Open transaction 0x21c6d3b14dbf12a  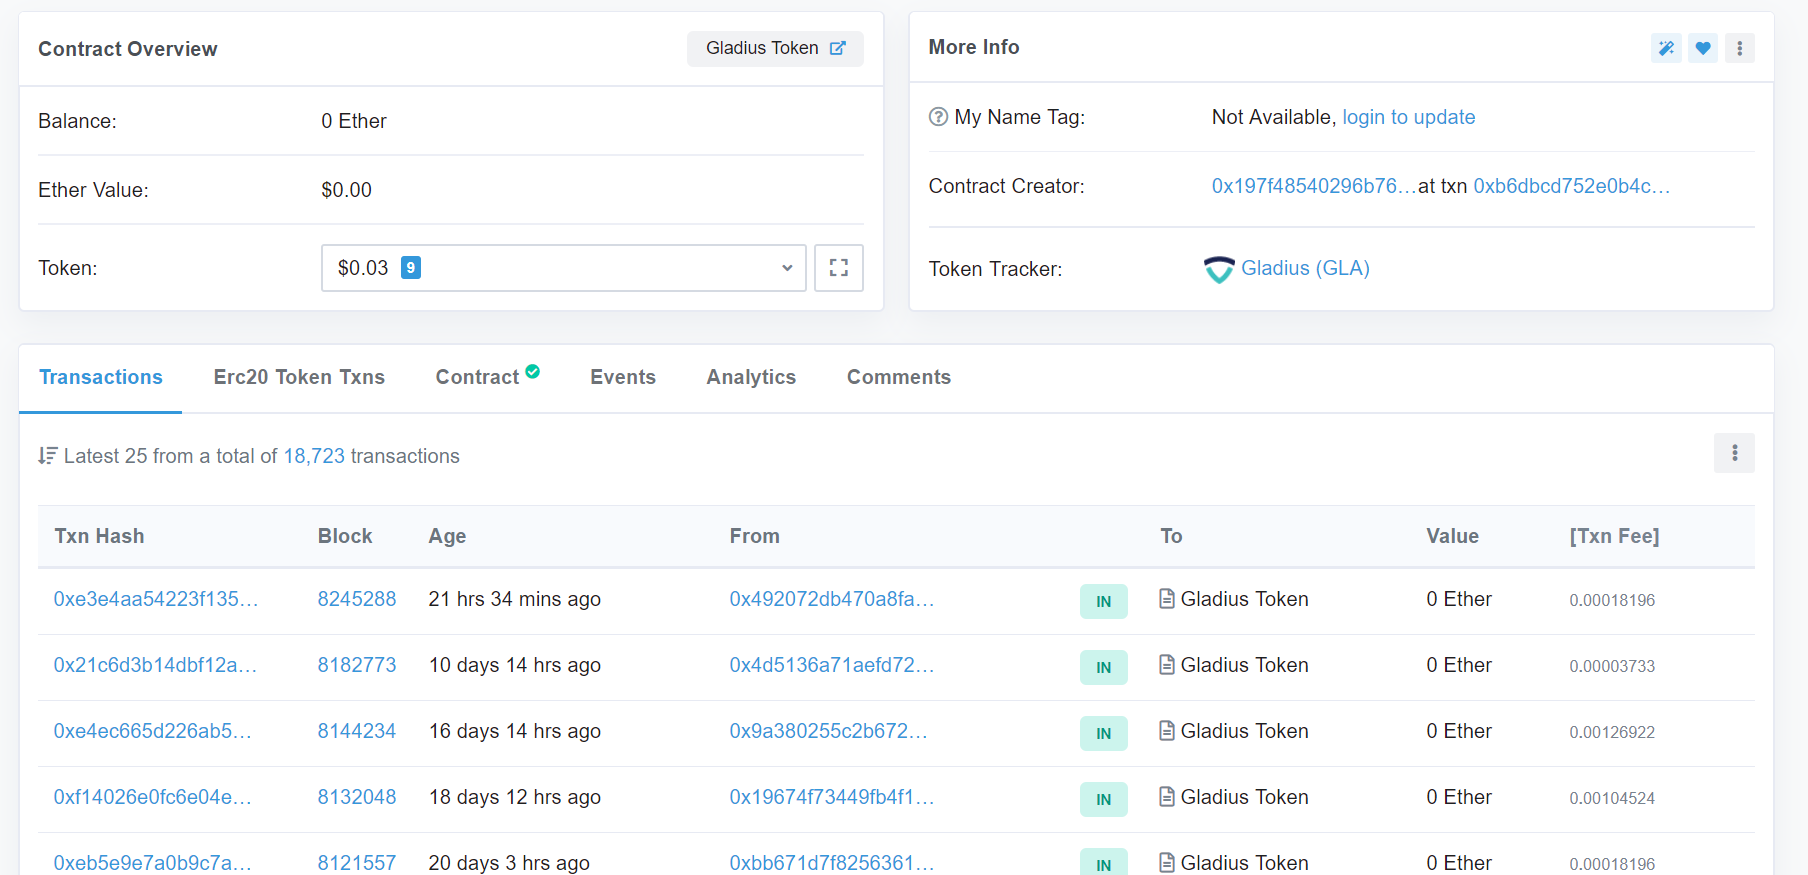click(155, 665)
